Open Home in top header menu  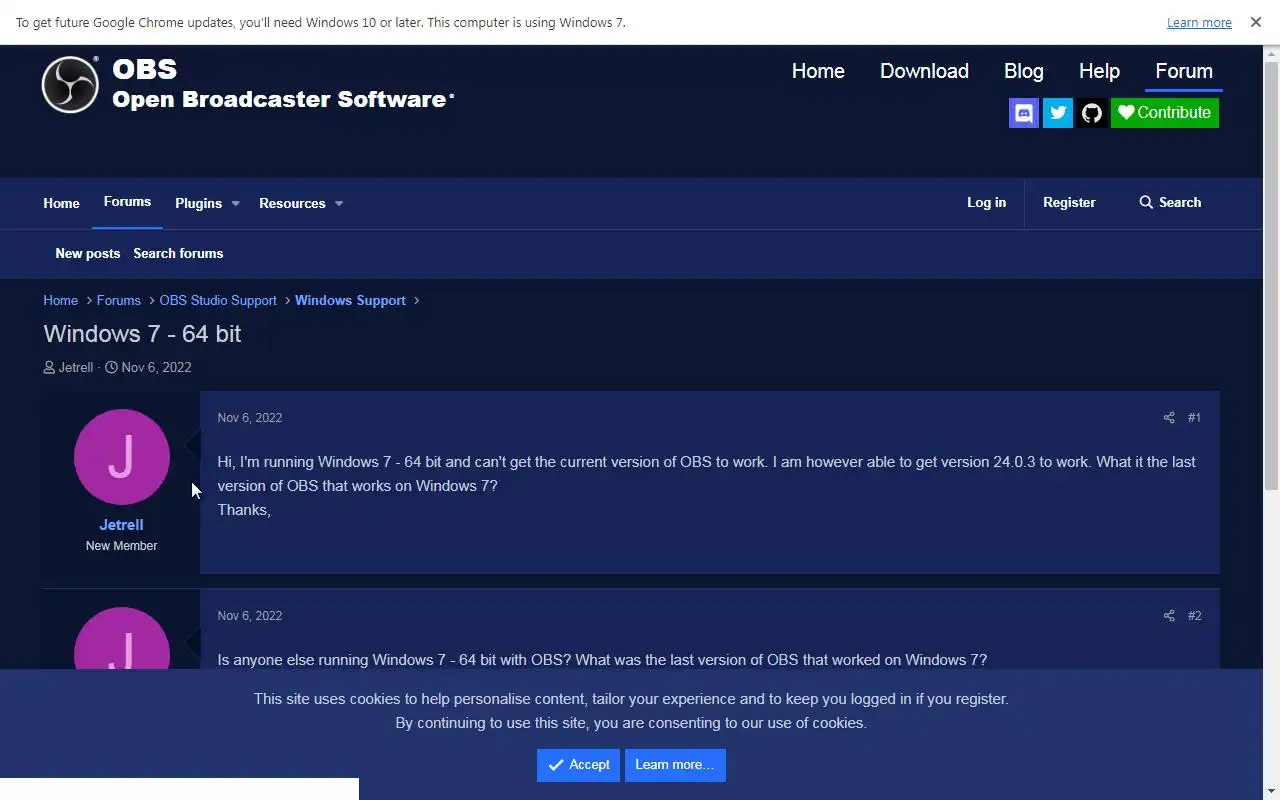coord(818,71)
